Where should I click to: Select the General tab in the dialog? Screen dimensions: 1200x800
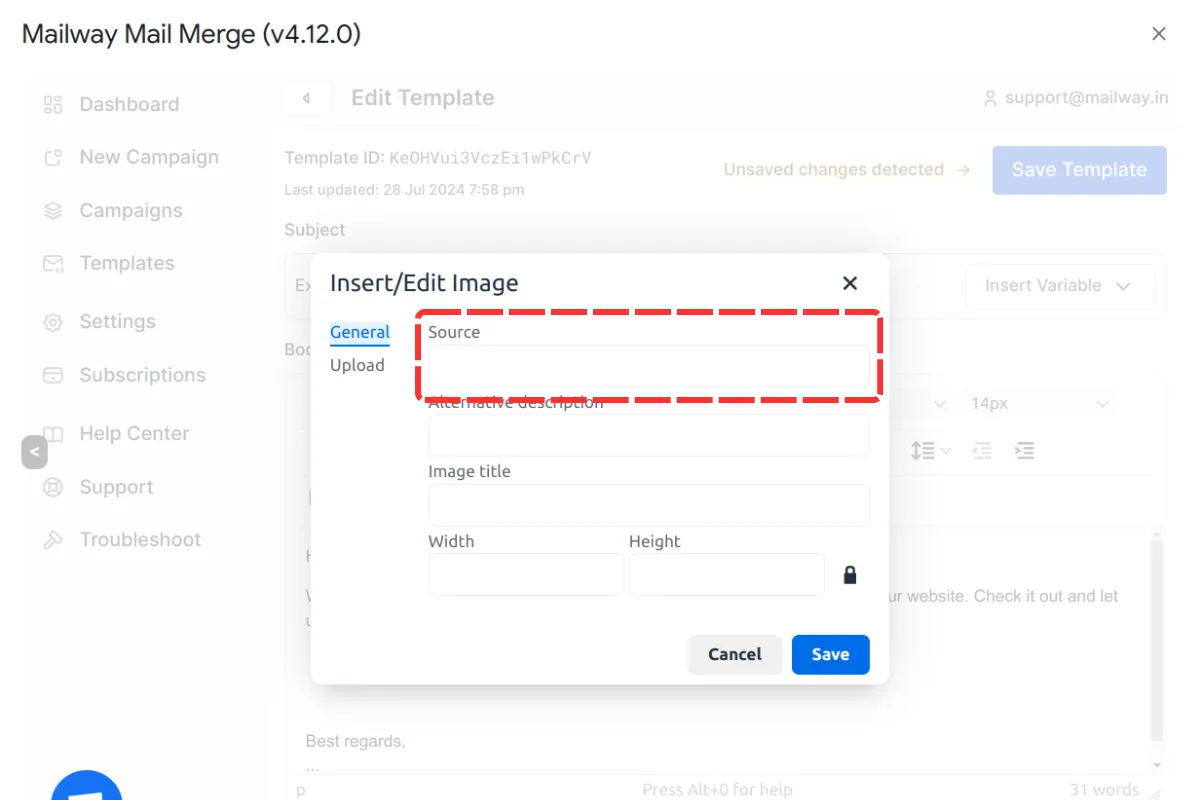coord(359,332)
